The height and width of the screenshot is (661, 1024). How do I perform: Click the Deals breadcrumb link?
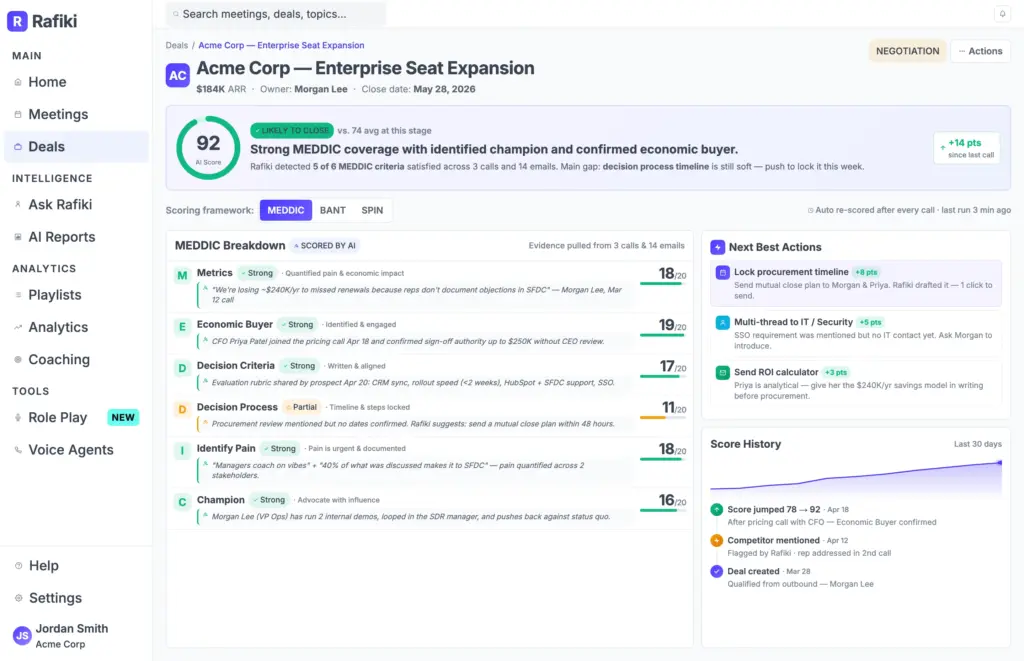point(176,45)
